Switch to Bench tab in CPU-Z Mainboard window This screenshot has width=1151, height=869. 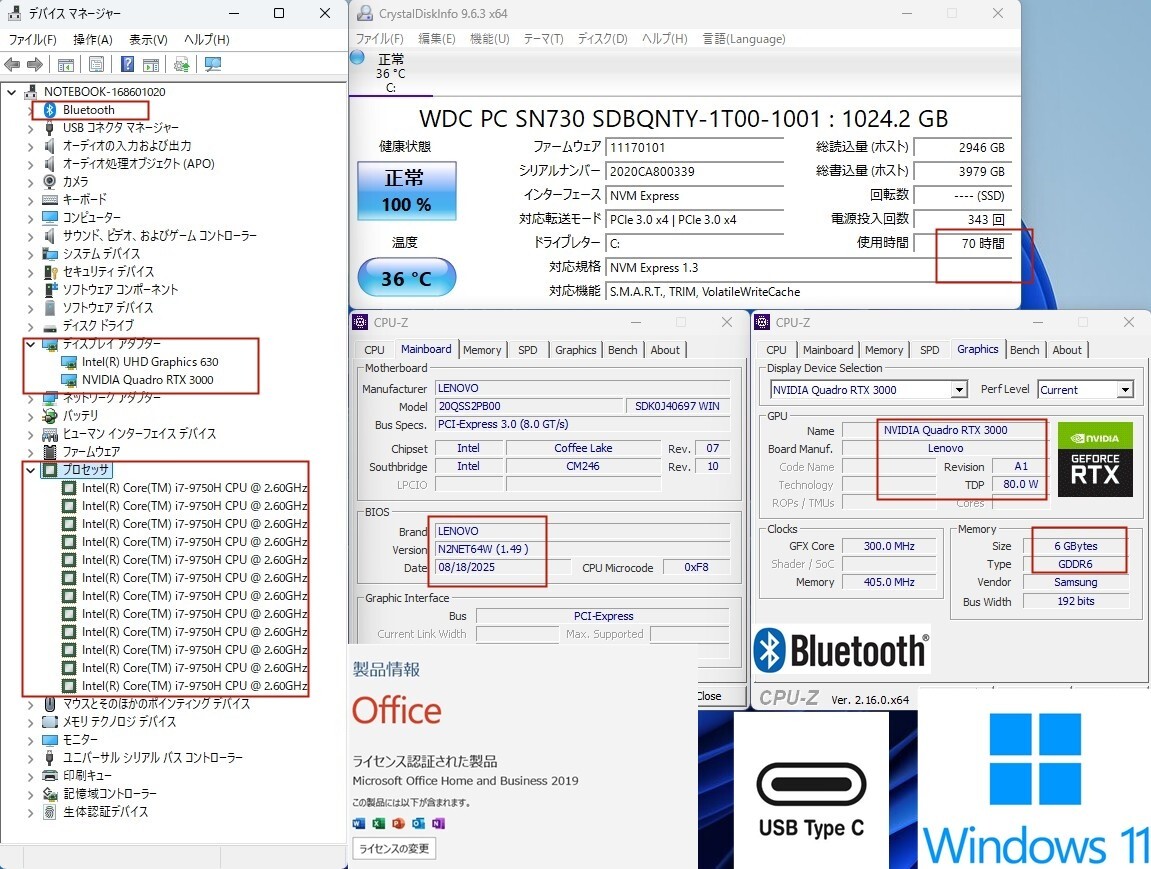pos(622,350)
